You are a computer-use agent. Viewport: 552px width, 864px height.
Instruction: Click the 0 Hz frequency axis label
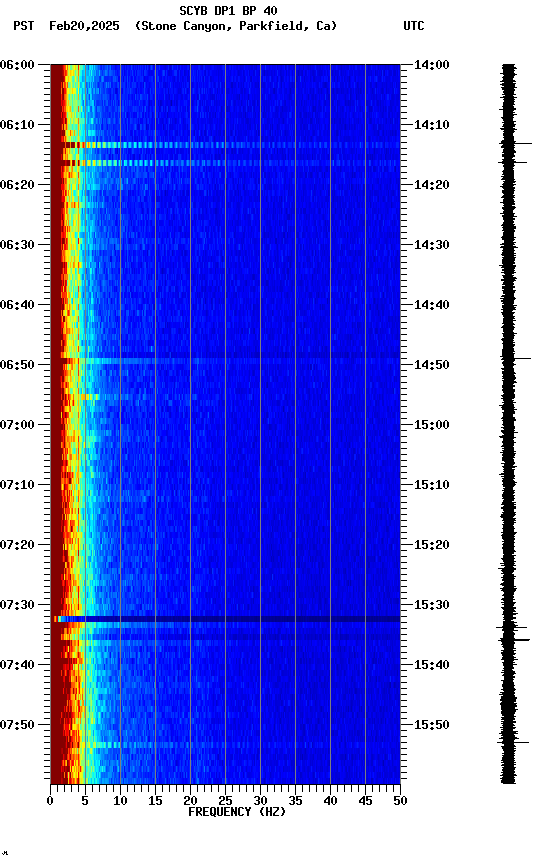[x=50, y=801]
